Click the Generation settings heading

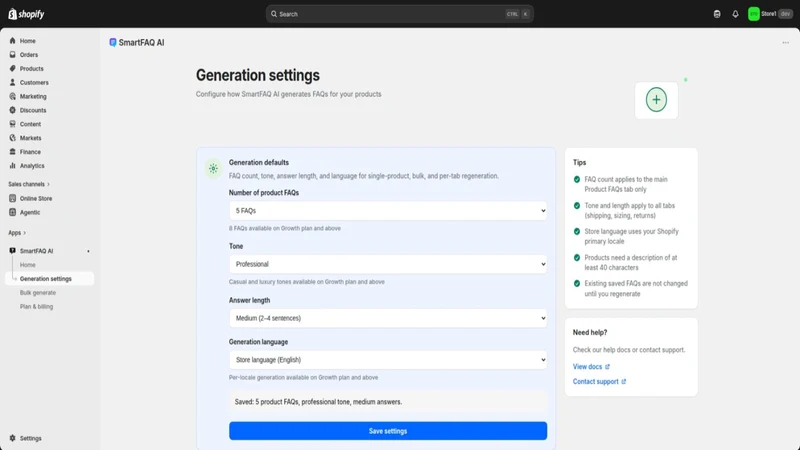258,76
